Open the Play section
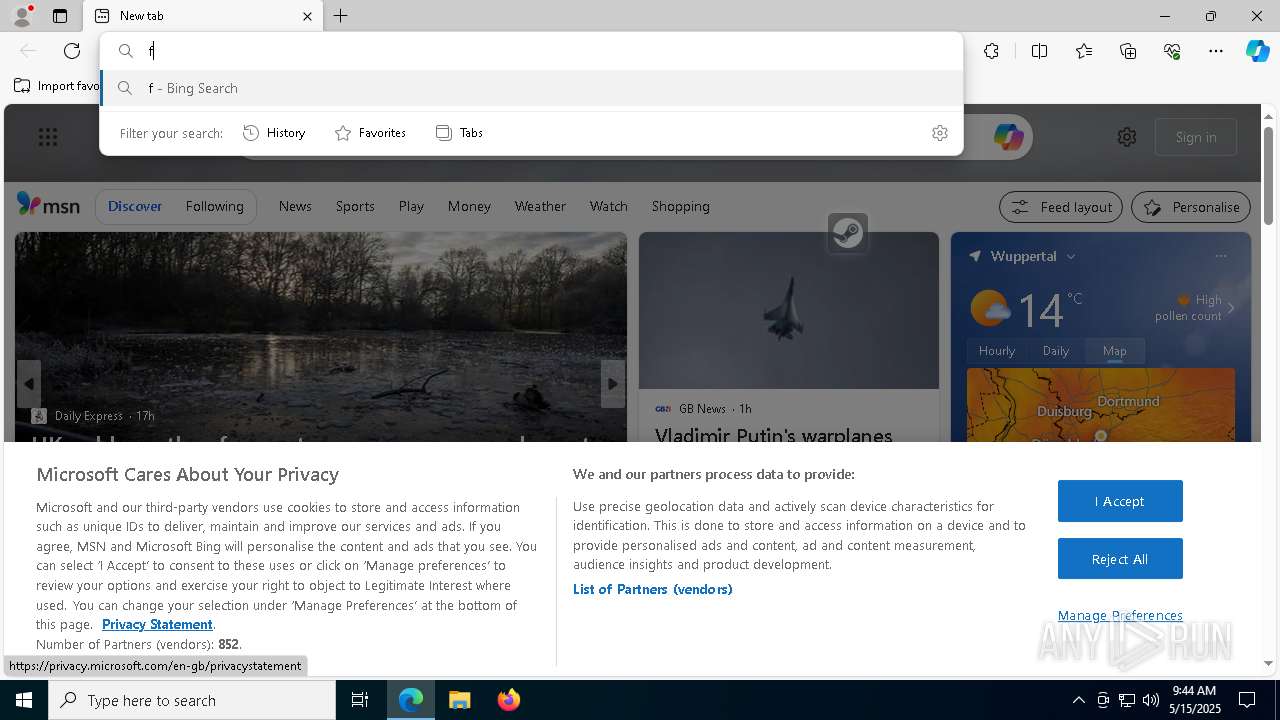The height and width of the screenshot is (720, 1280). click(x=411, y=206)
